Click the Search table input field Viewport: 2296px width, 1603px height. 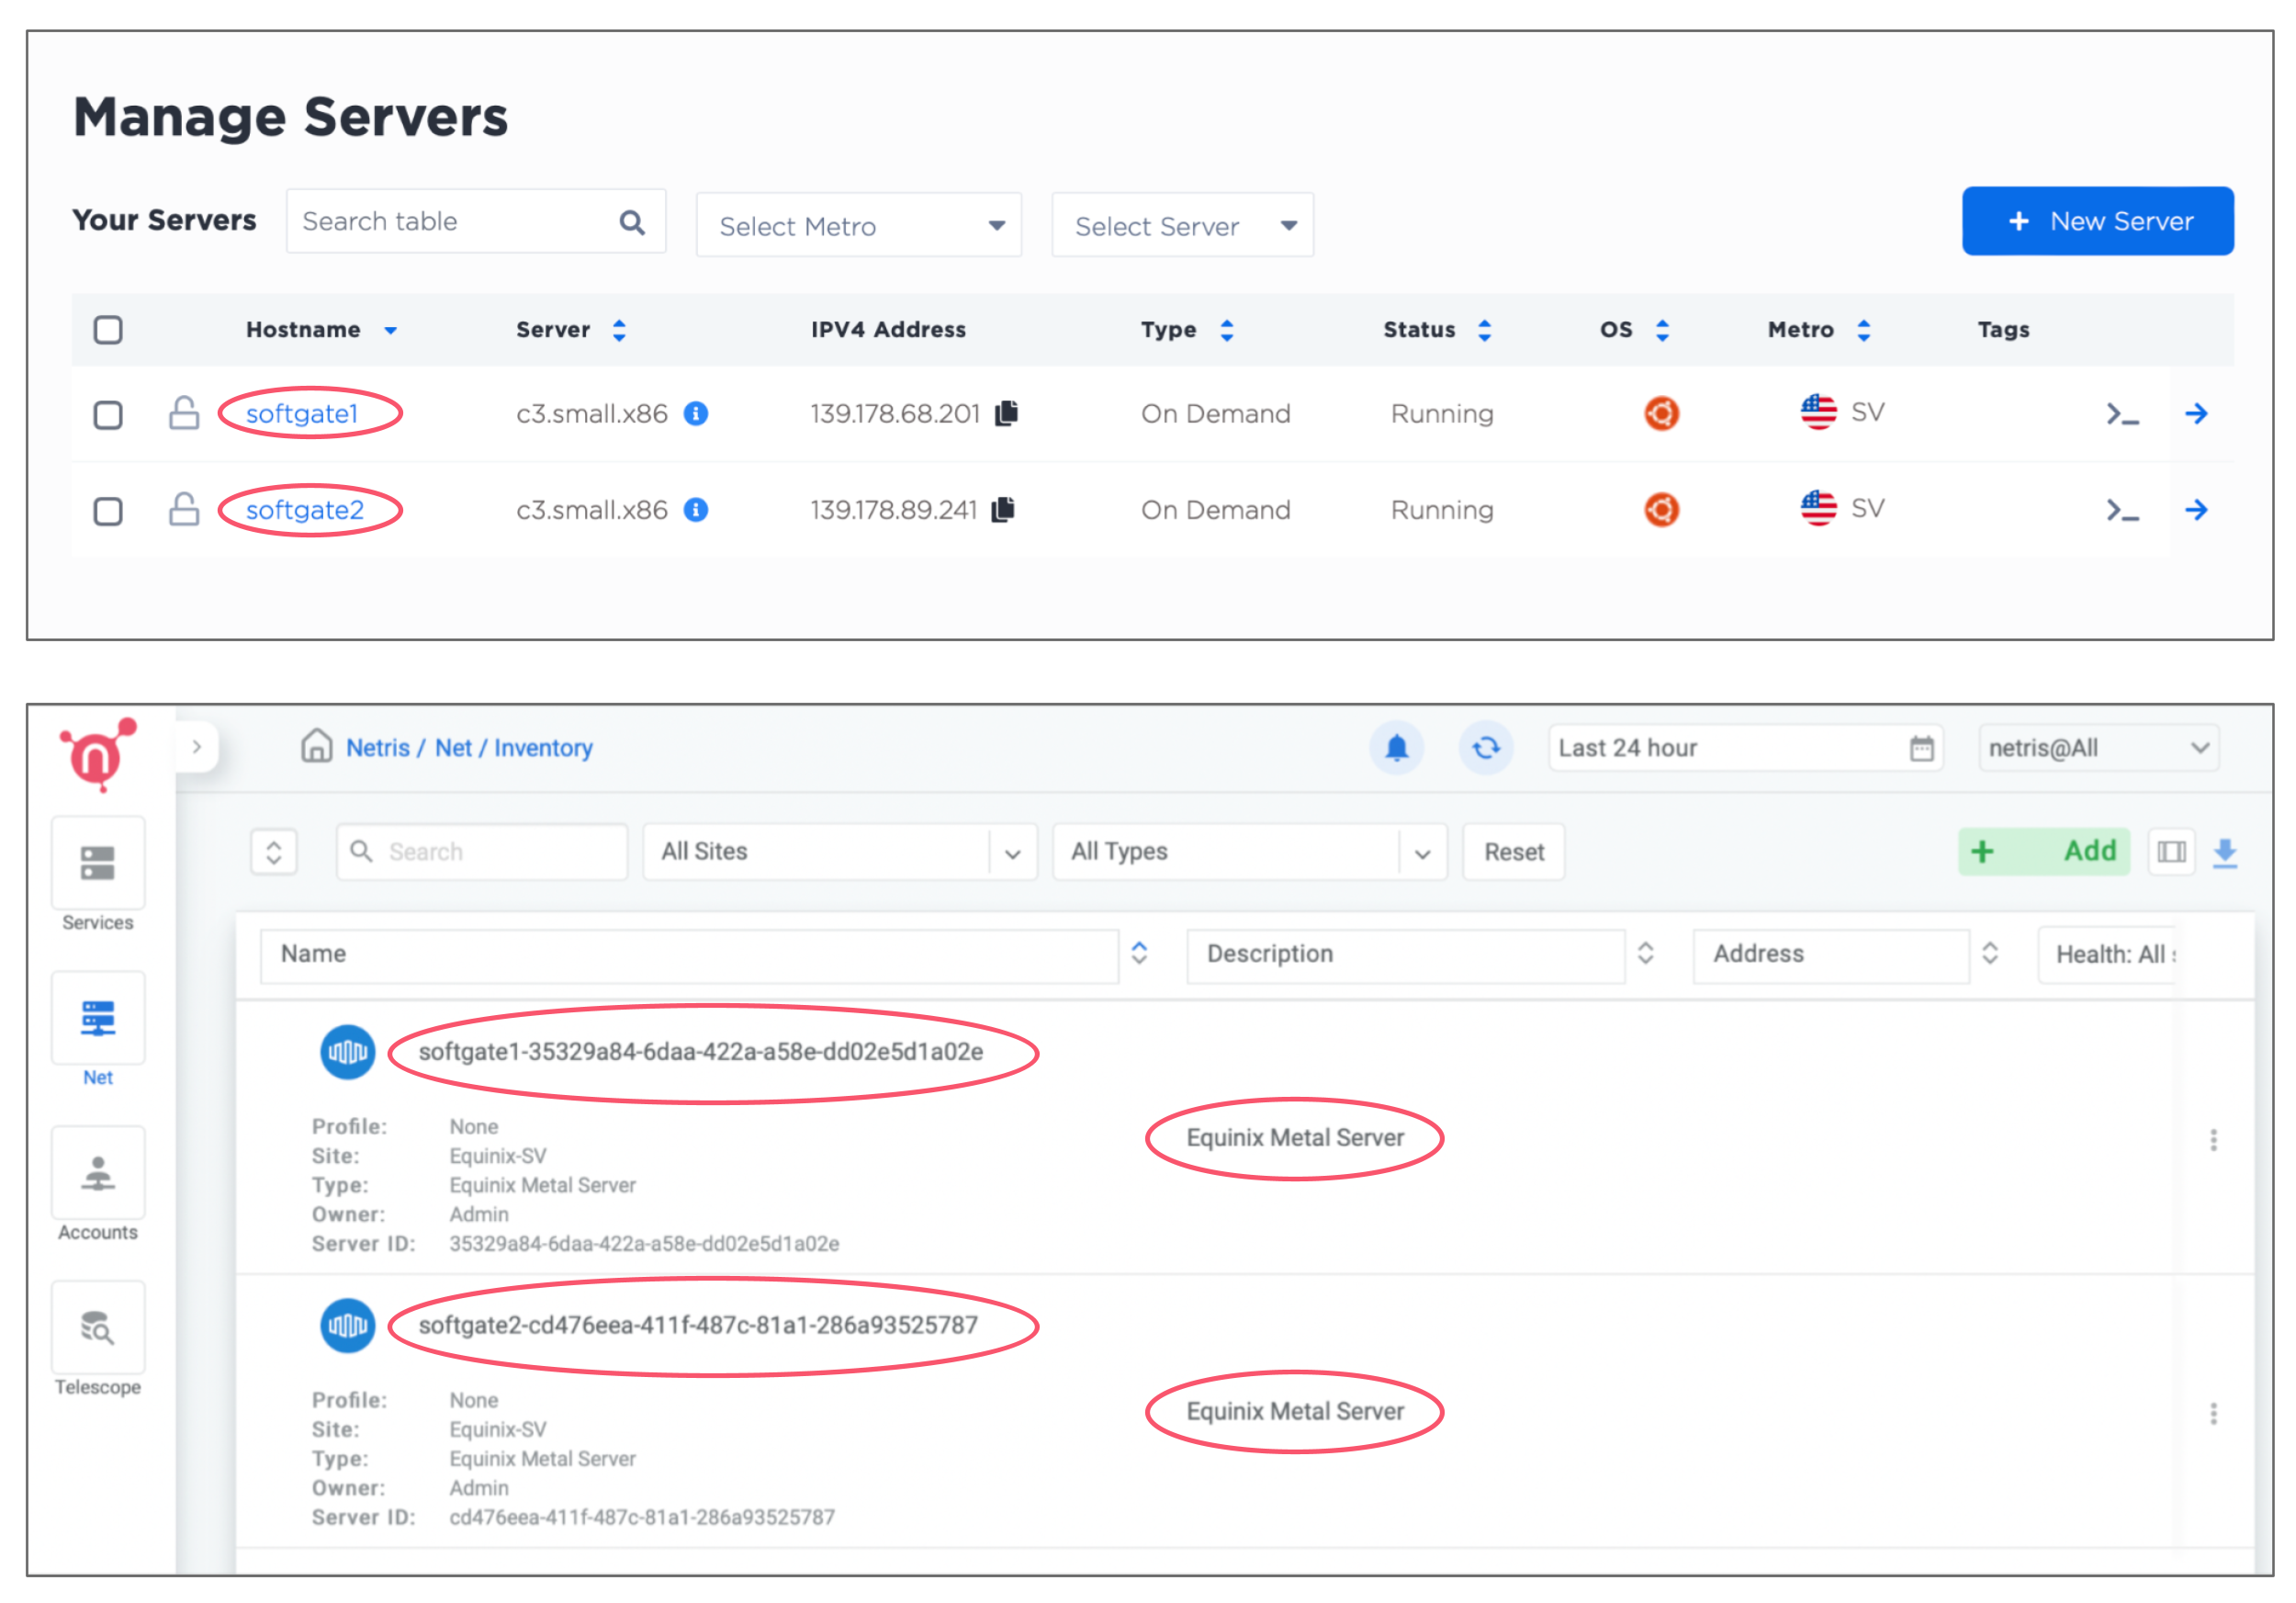click(455, 221)
